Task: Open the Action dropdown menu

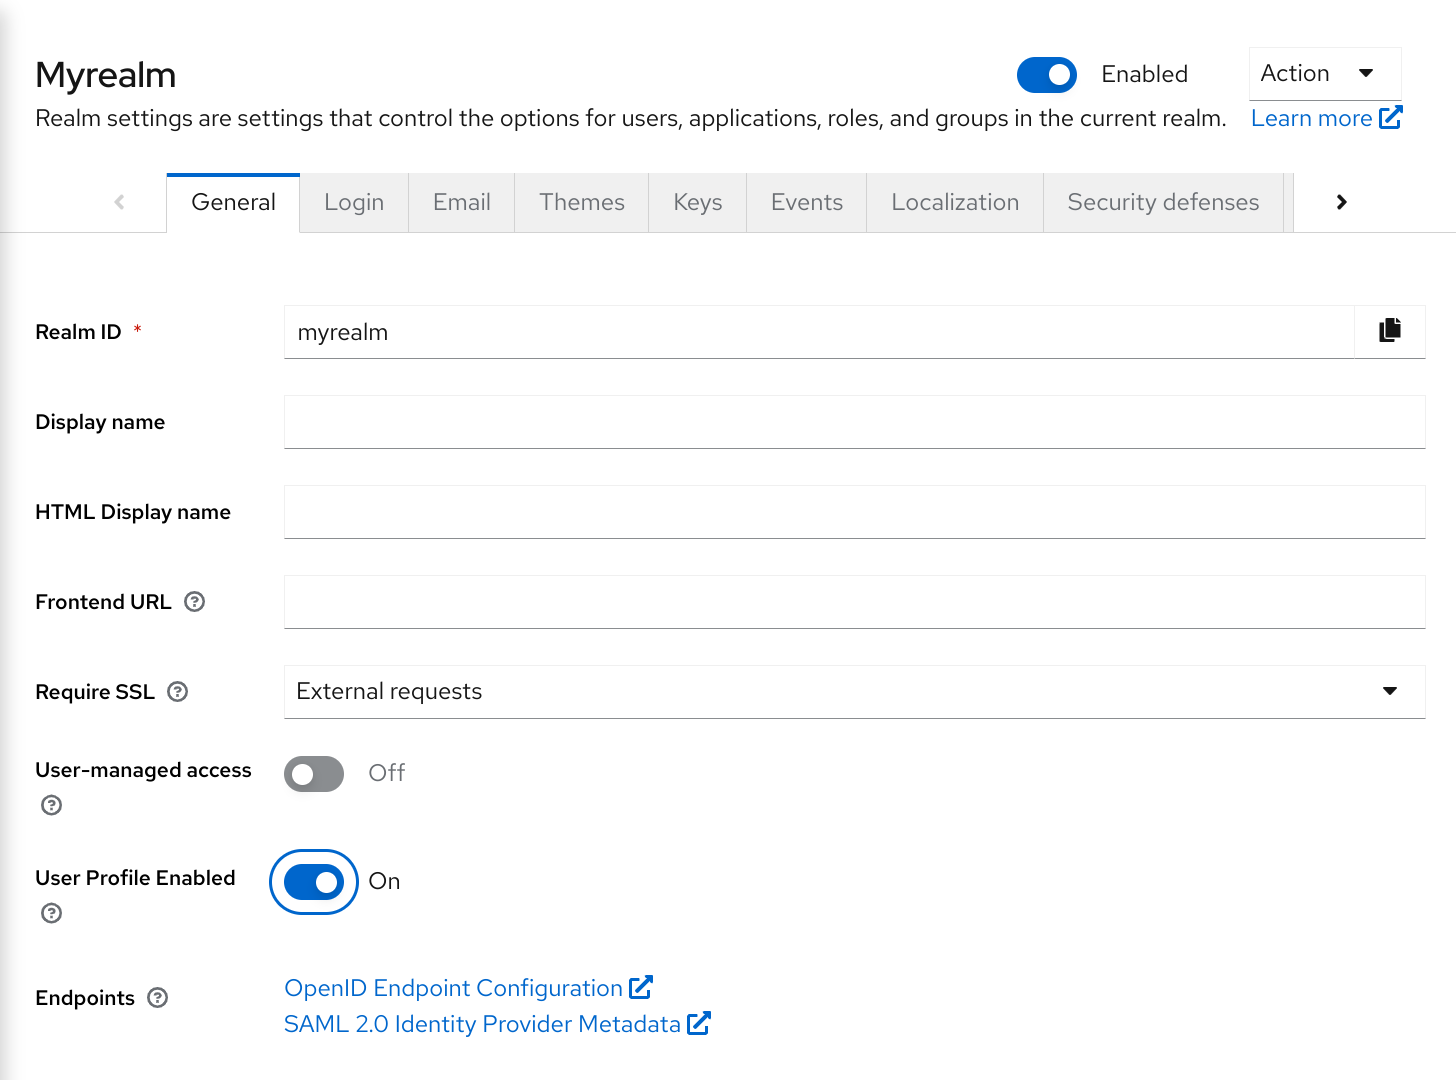Action: (x=1324, y=73)
